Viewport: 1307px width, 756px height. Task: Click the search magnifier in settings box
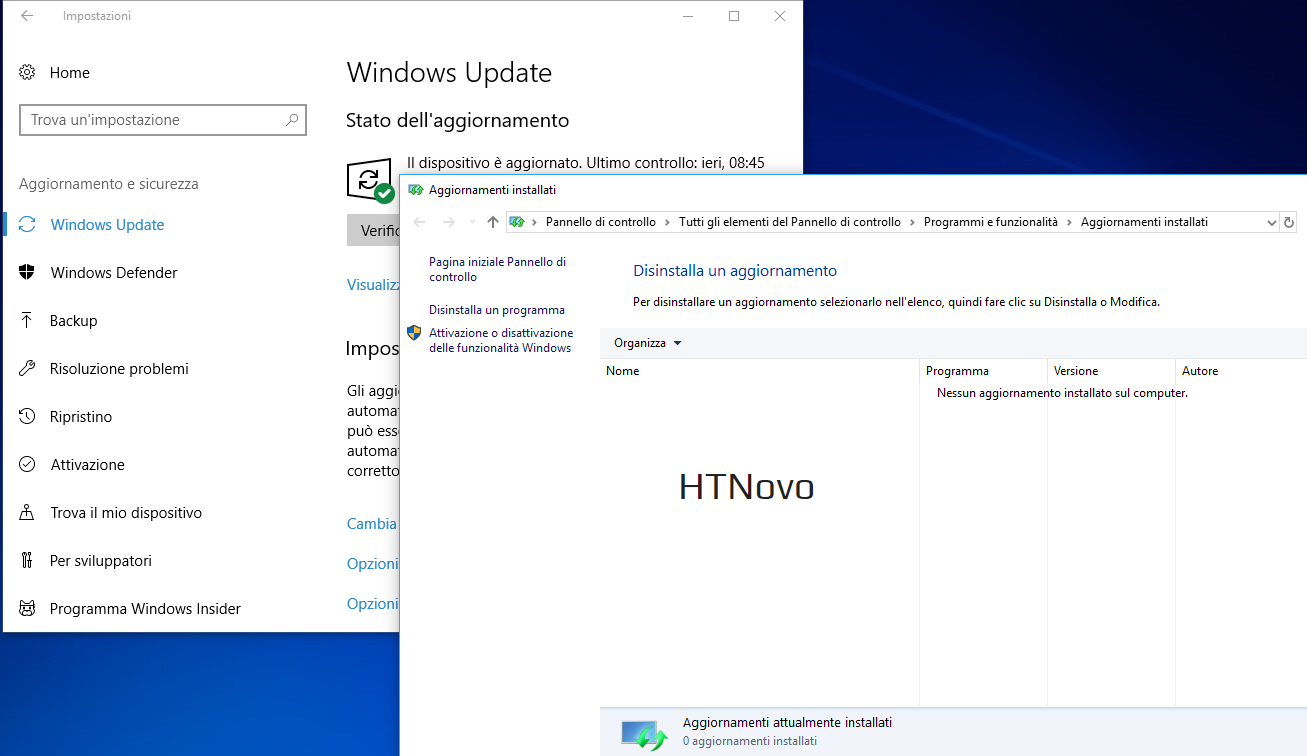click(292, 120)
